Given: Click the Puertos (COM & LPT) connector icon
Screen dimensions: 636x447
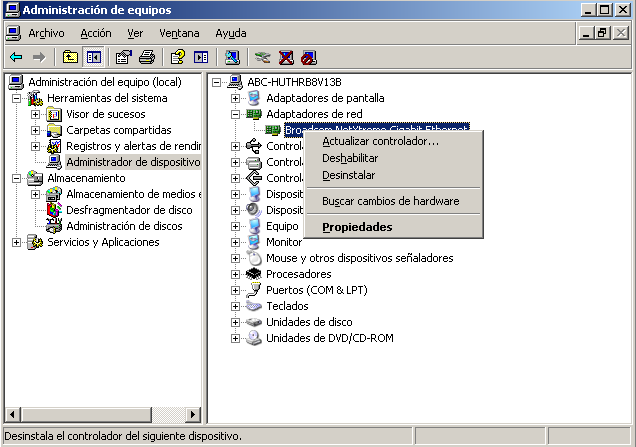Looking at the screenshot, I should [254, 290].
